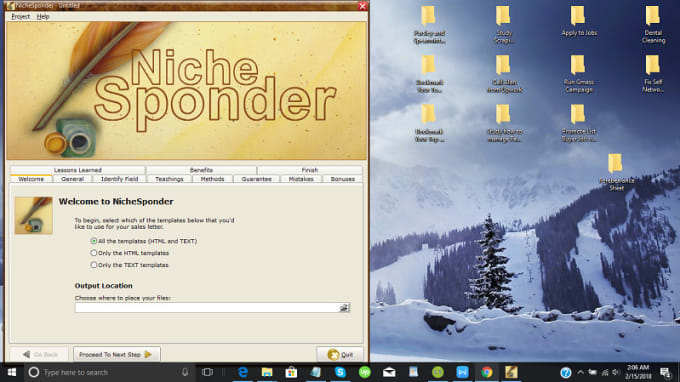Image resolution: width=680 pixels, height=382 pixels.
Task: Click the Quit button
Action: click(340, 354)
